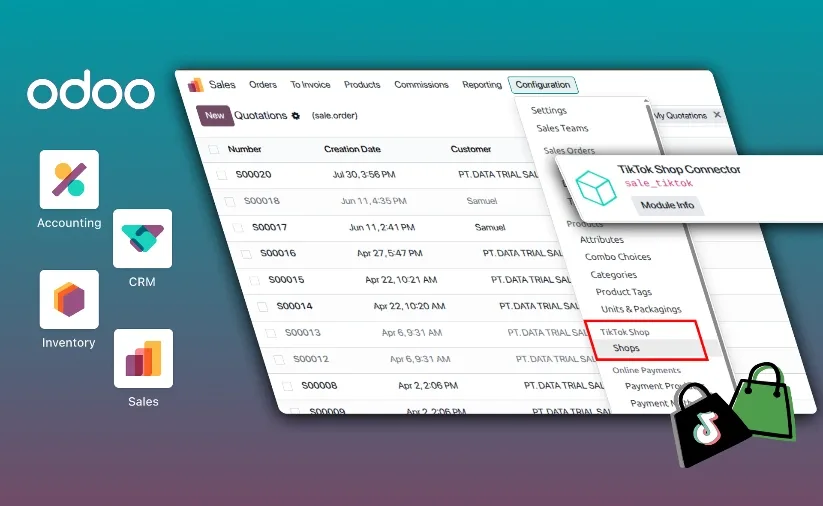Choose Settings in Configuration menu
The width and height of the screenshot is (823, 506).
point(548,110)
